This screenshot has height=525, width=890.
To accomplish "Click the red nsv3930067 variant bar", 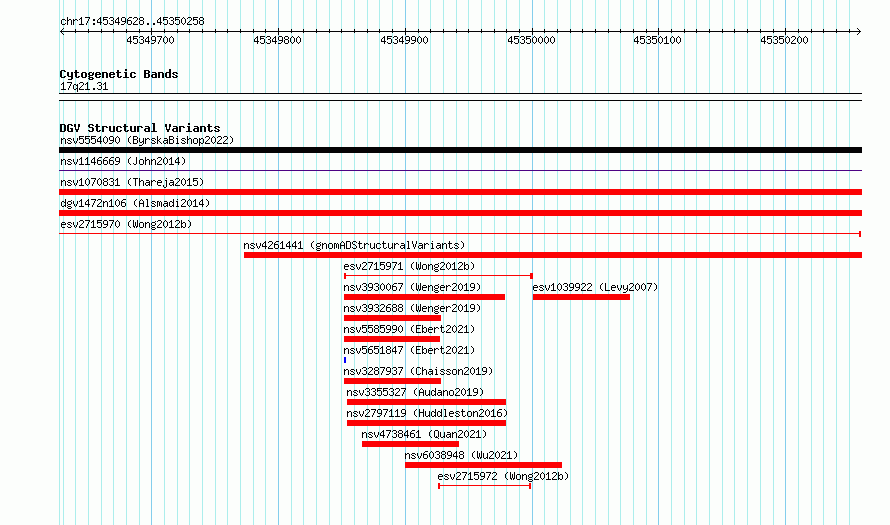I will pyautogui.click(x=425, y=297).
